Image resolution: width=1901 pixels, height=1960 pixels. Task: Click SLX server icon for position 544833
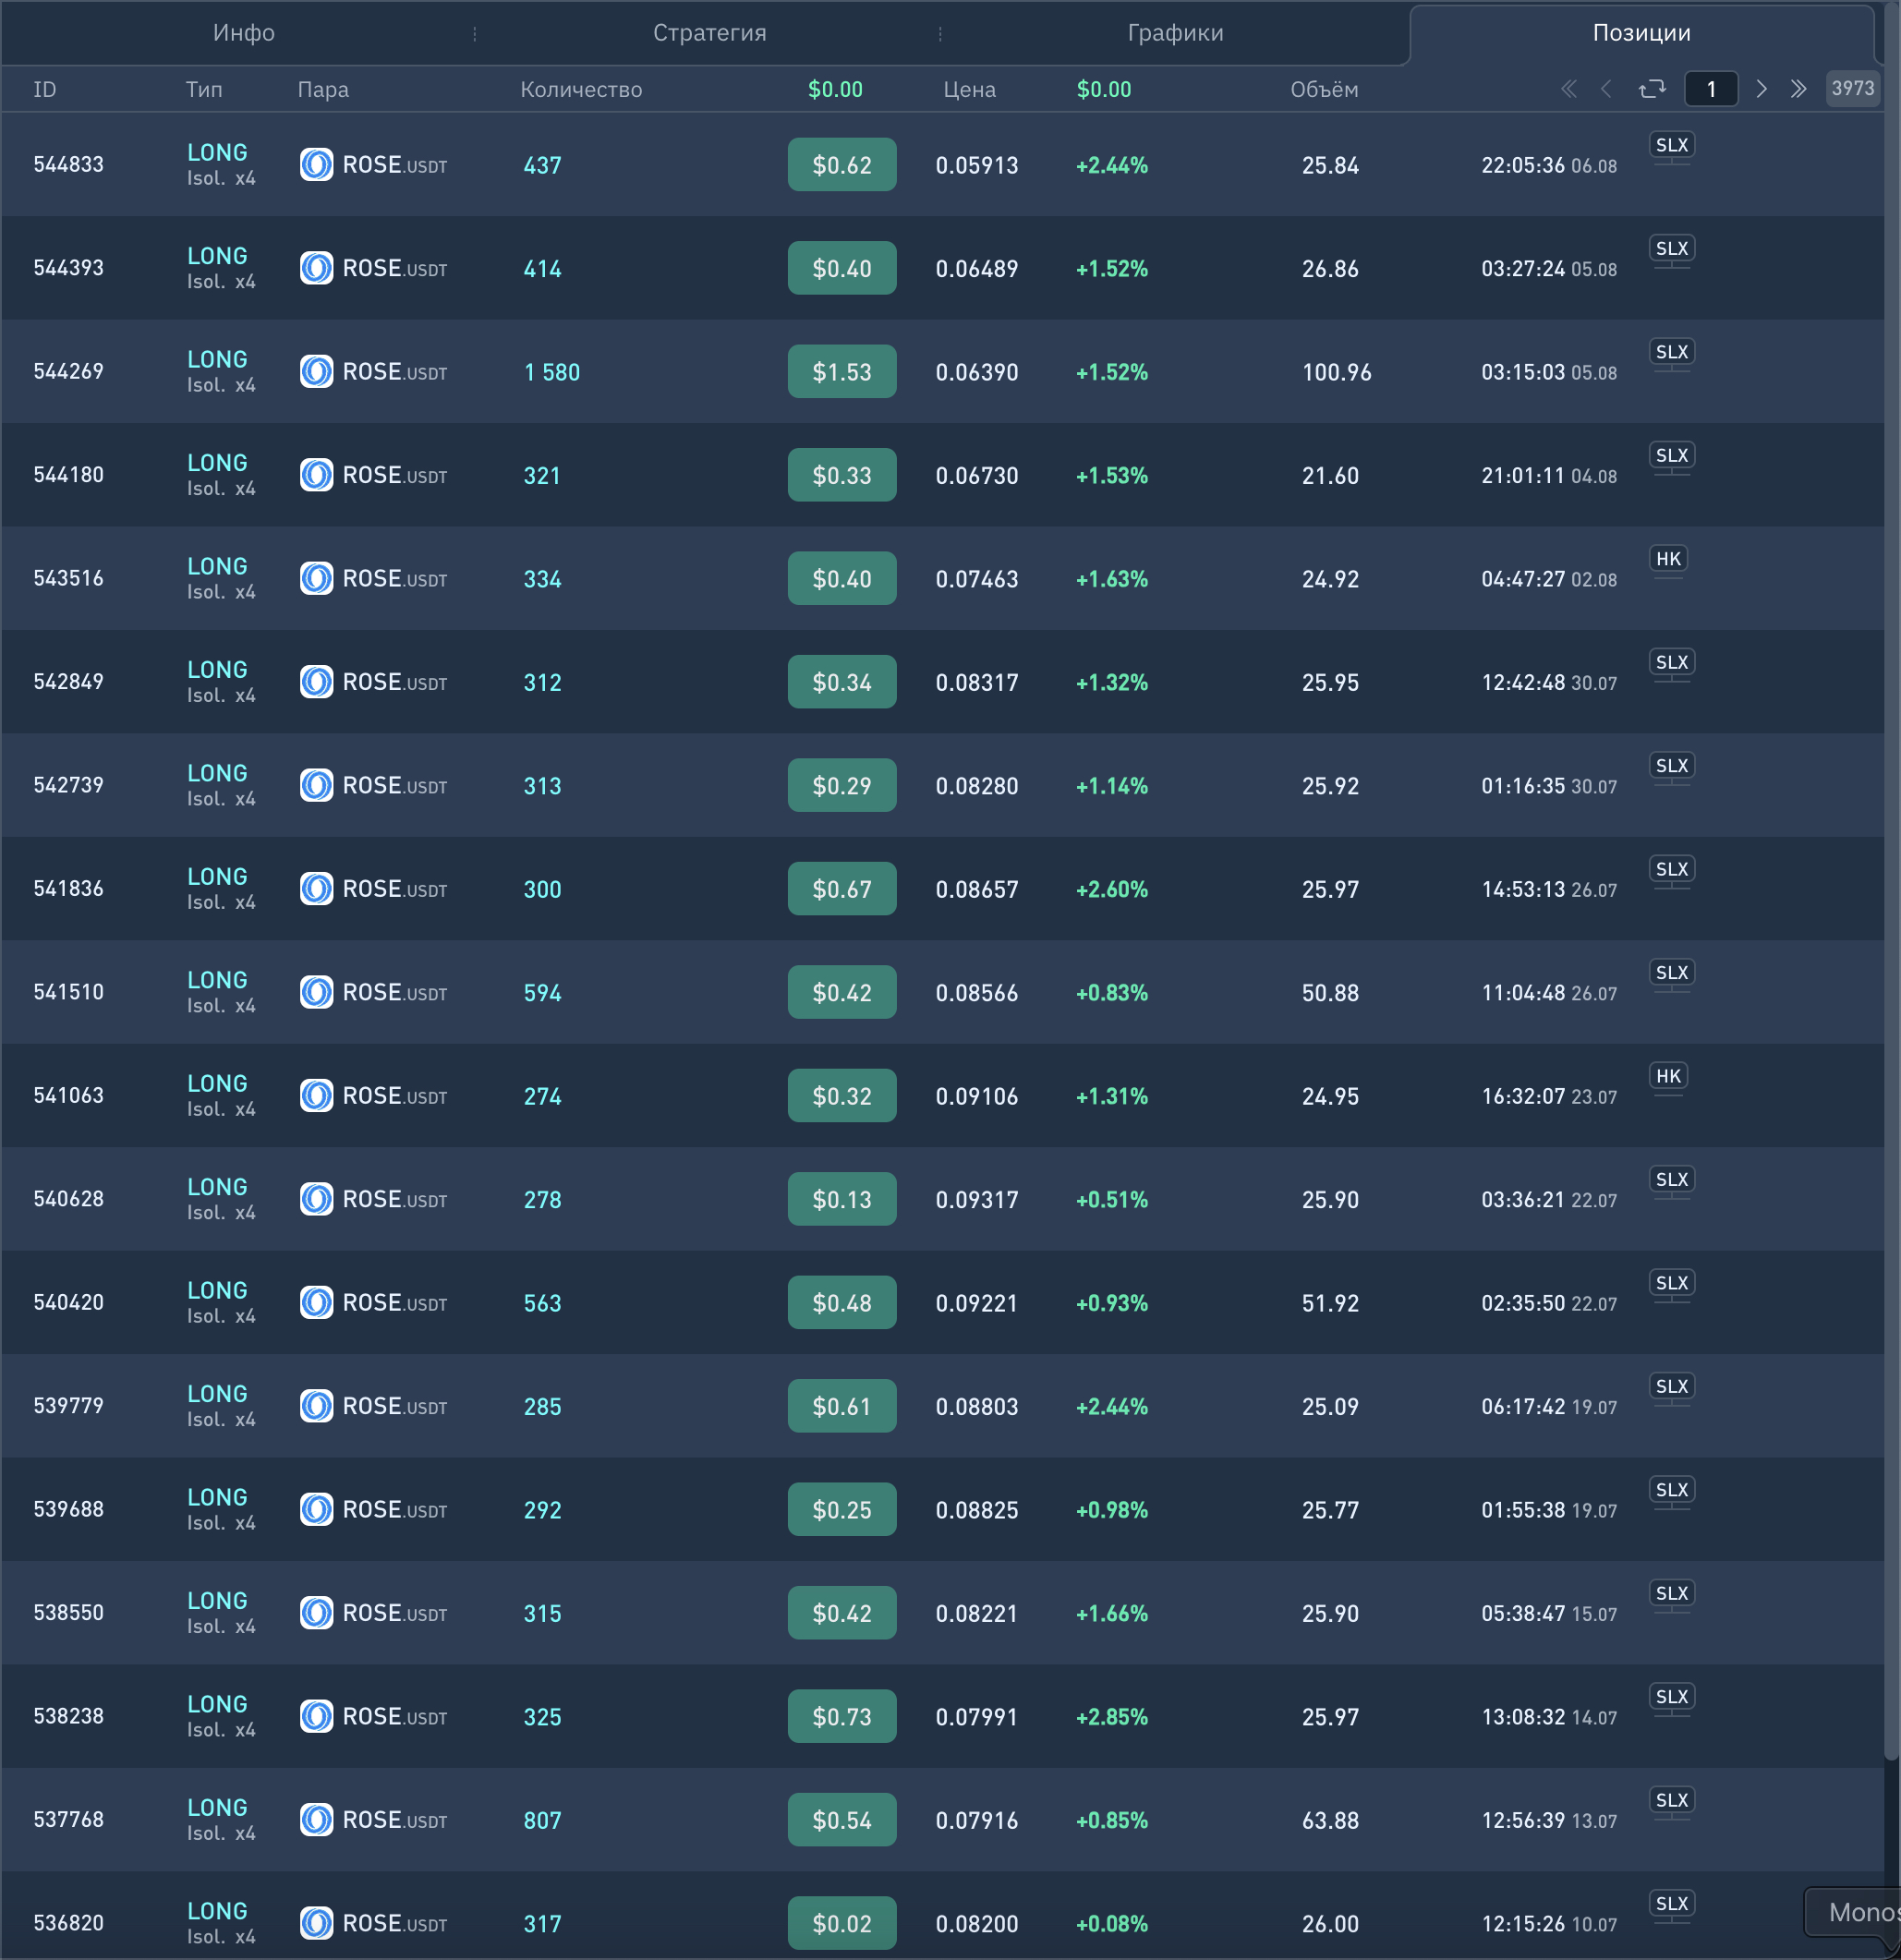tap(1671, 146)
